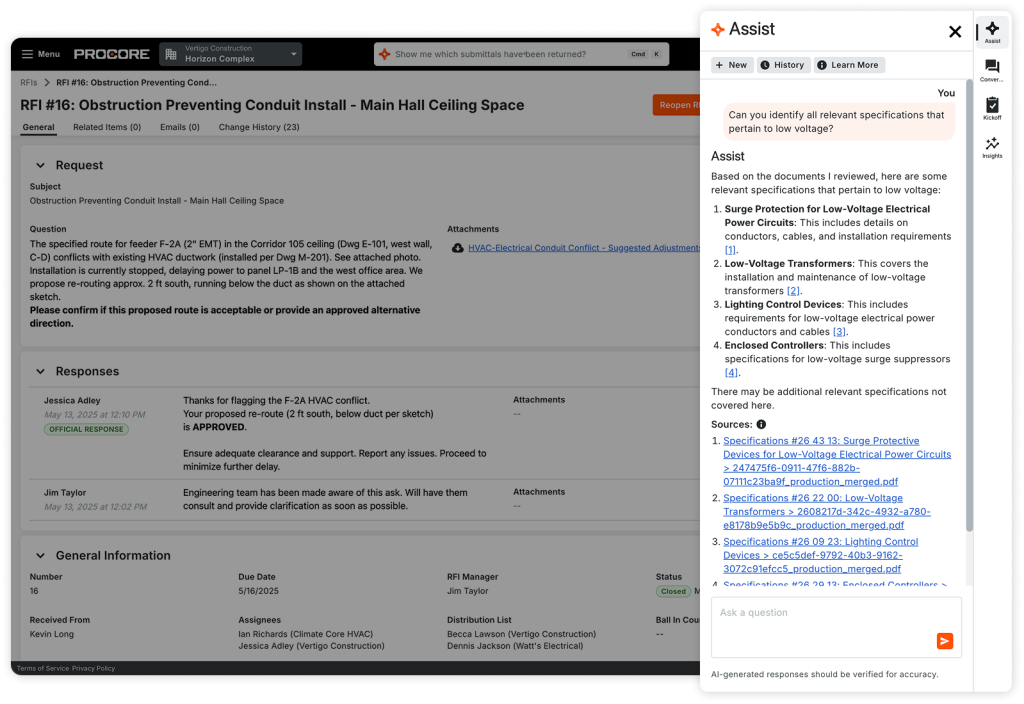The height and width of the screenshot is (704, 1024).
Task: Click the 'Ask a question' input field
Action: 836,628
